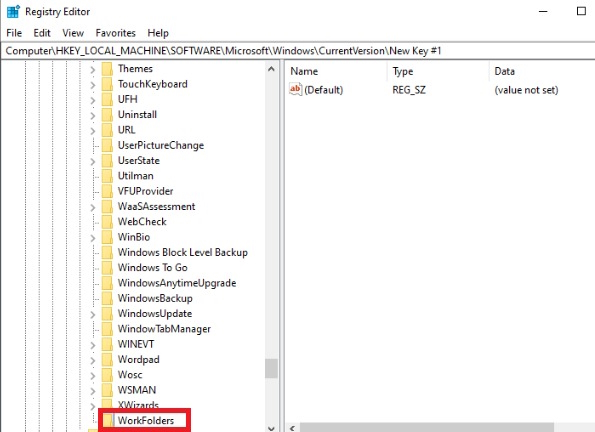Click the WINEVT folder icon

tap(107, 344)
